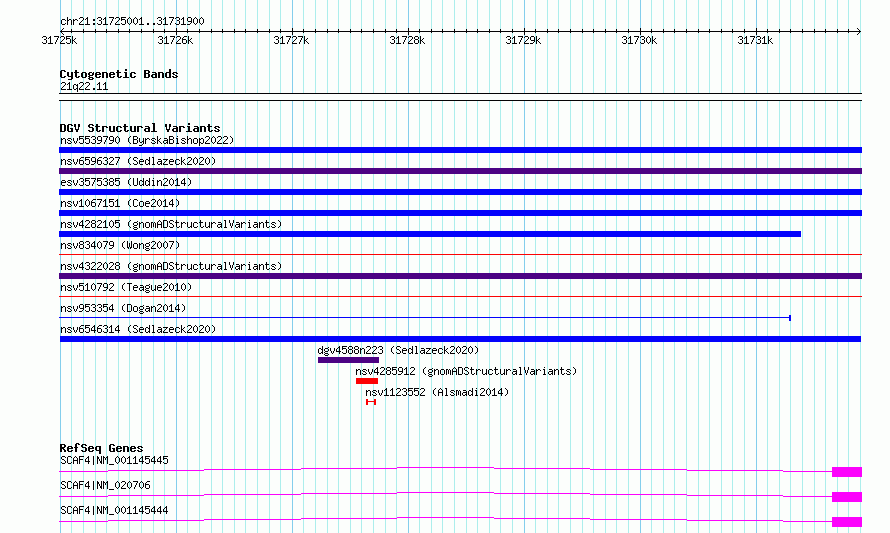
Task: Select the purple nsv4322028 variant bar
Action: [x=460, y=276]
